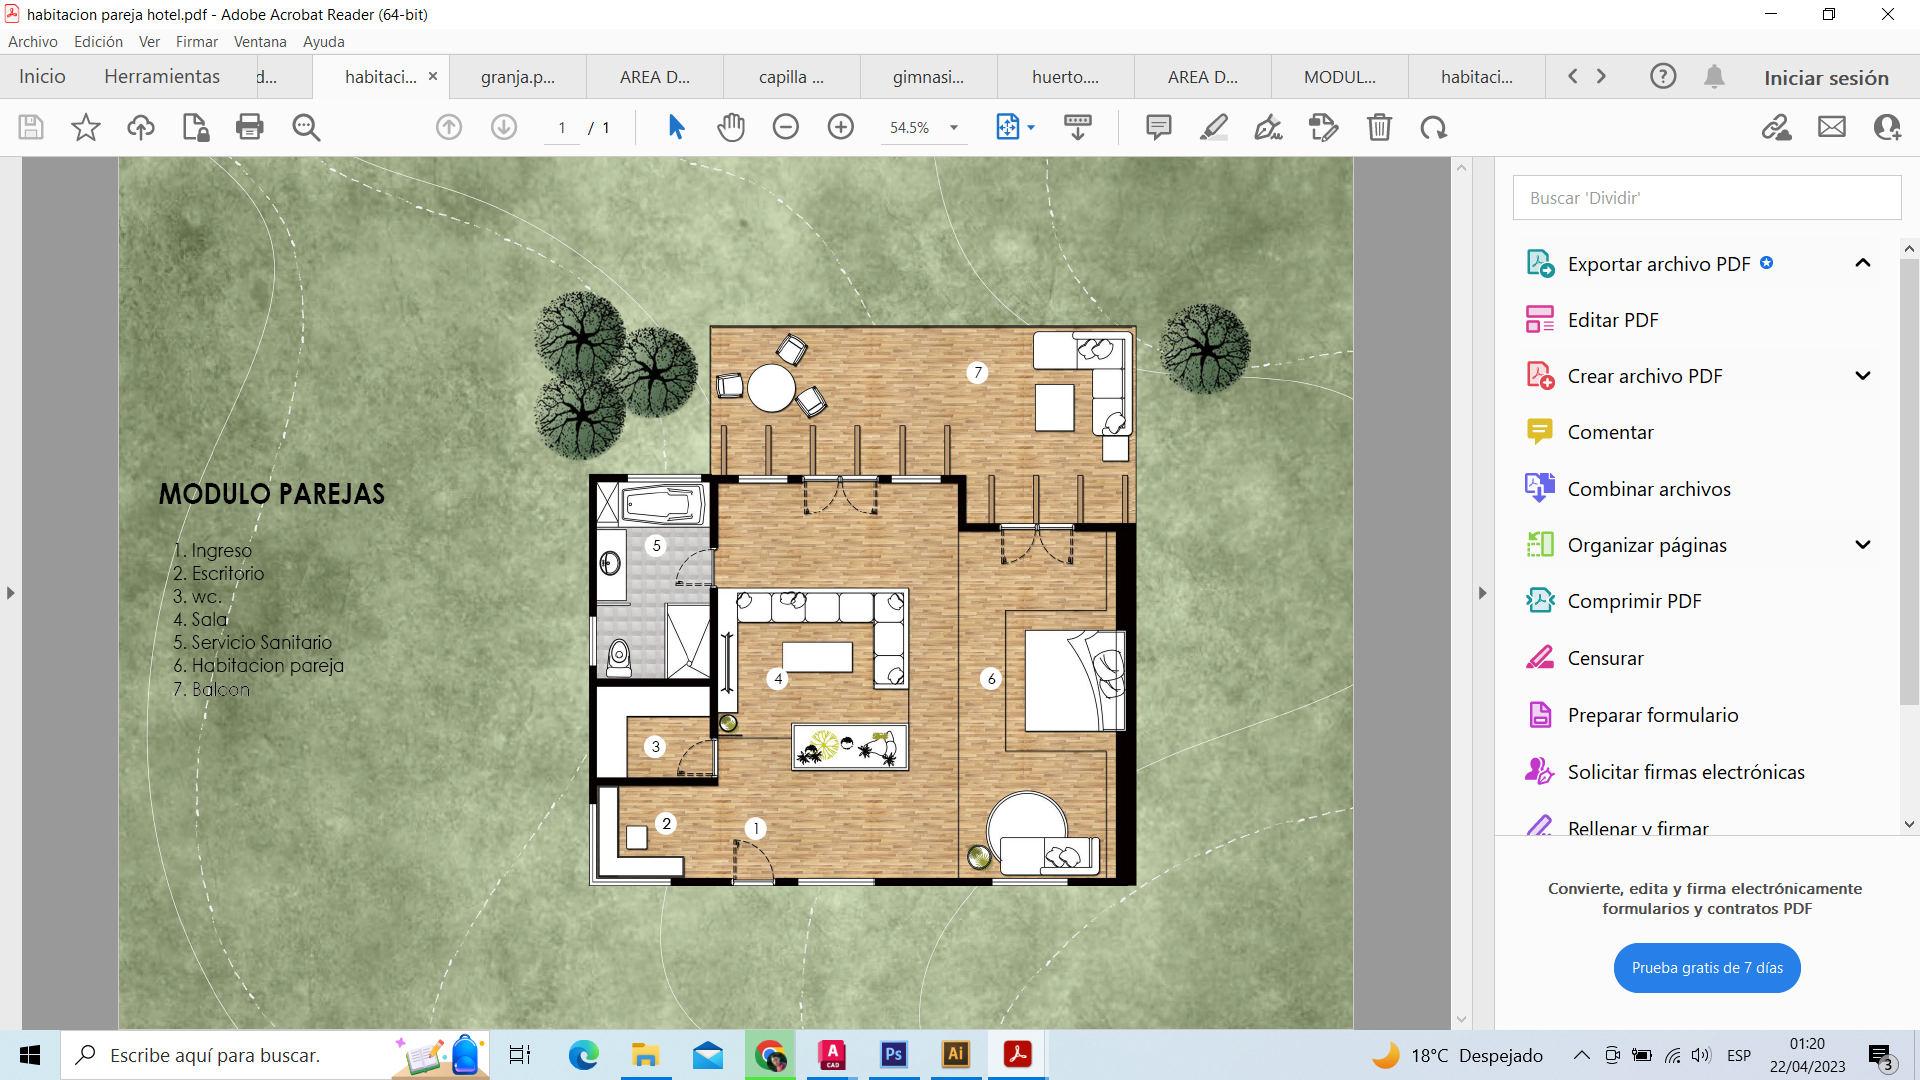
Task: Expand the Organizar páginas options
Action: tap(1862, 545)
